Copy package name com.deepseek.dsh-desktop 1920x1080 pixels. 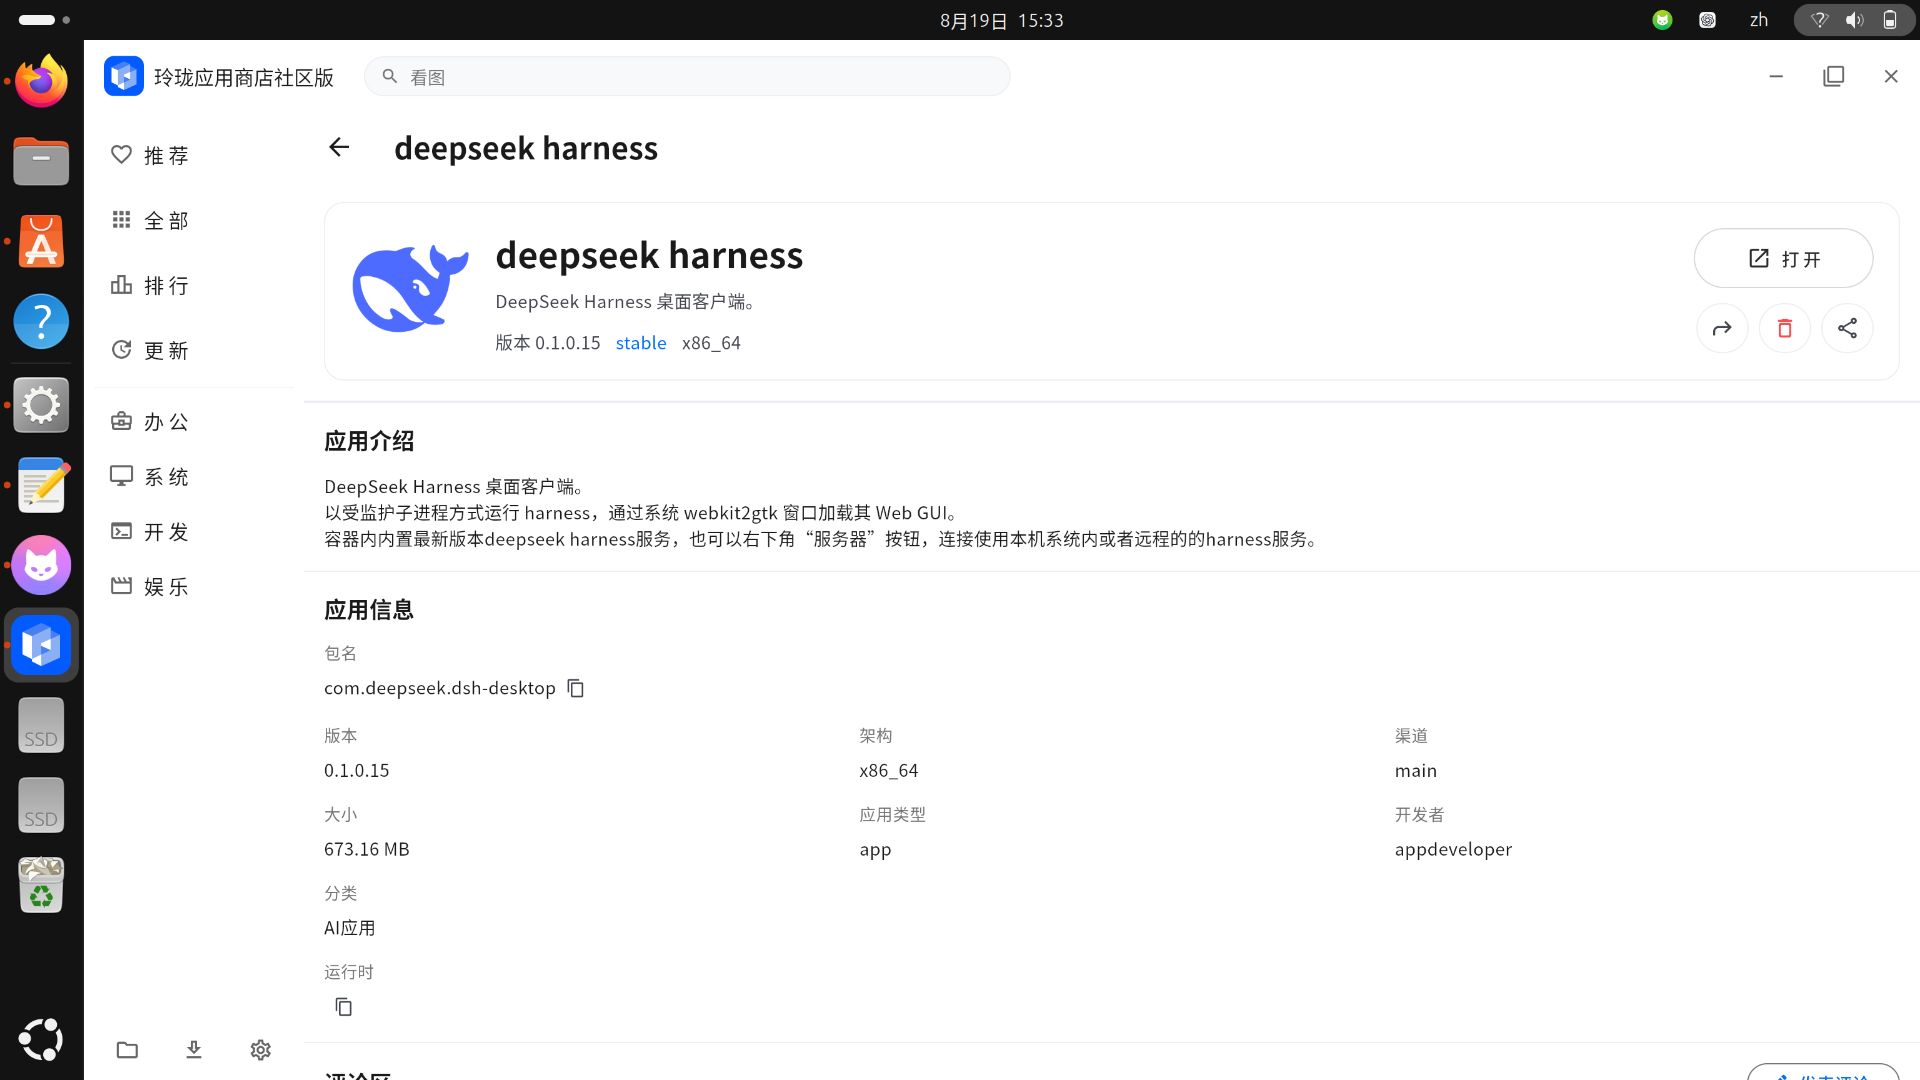[576, 688]
